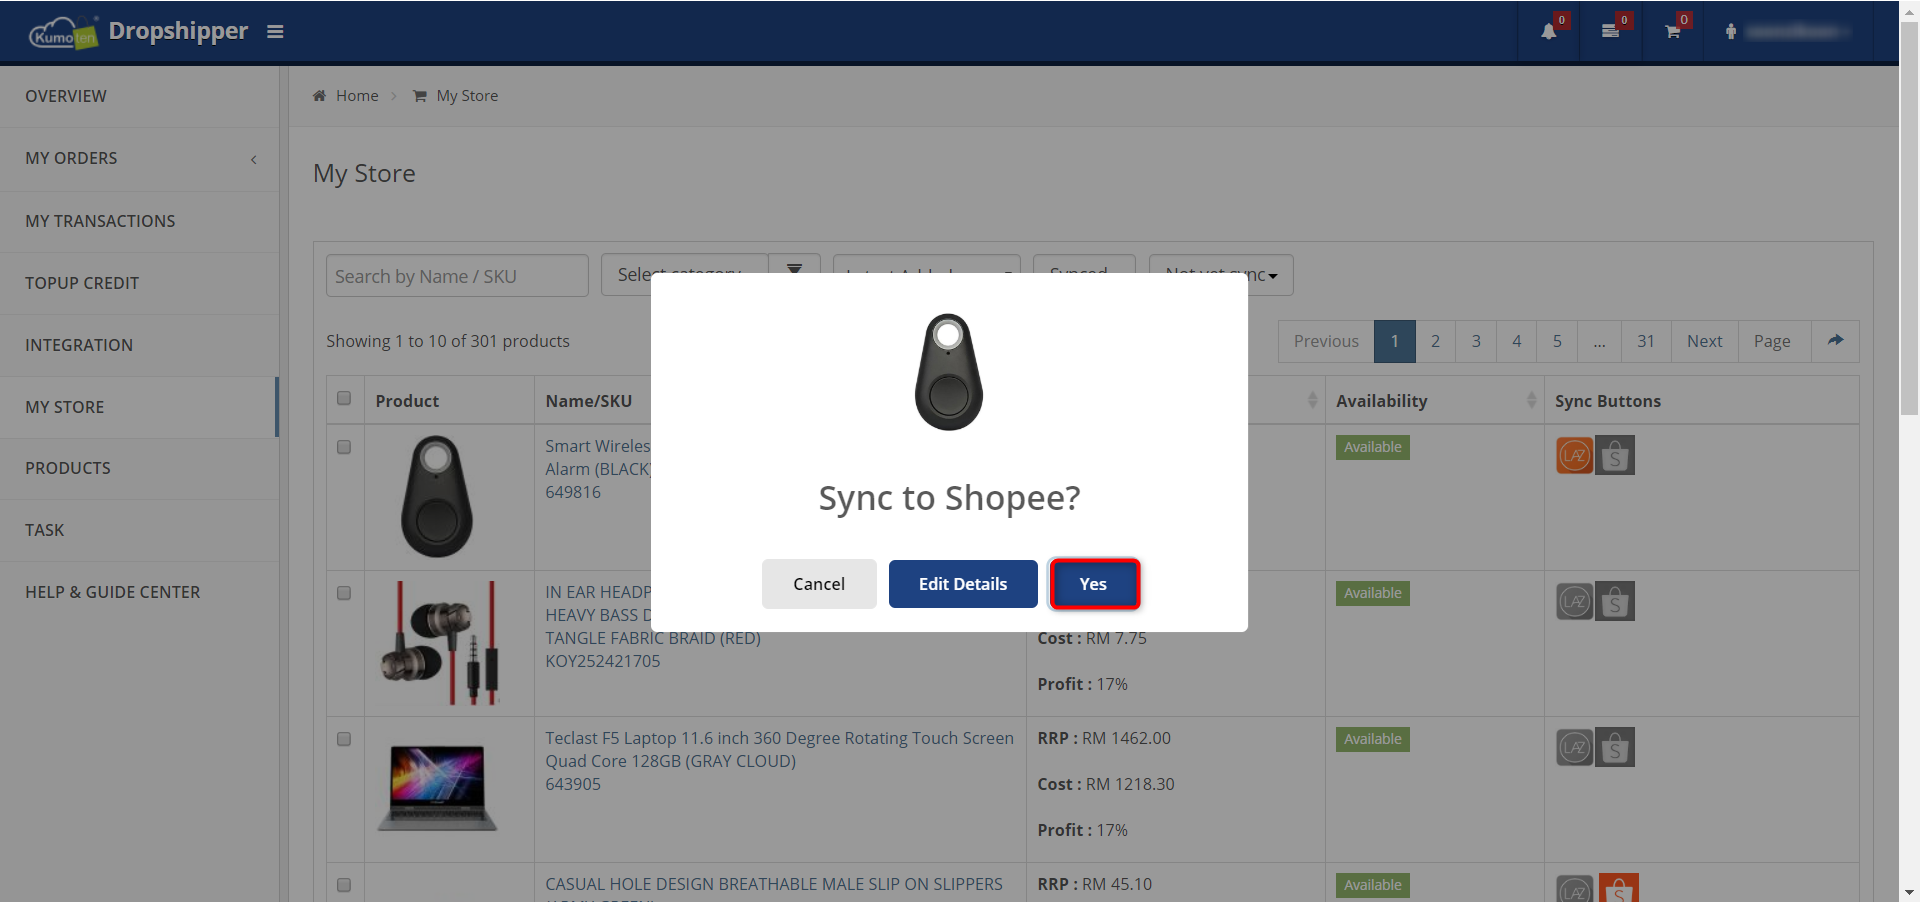Screen dimensions: 1920x902
Task: Click the Shopee sync icon for IN EAR HEADPHONE row
Action: 1615,601
